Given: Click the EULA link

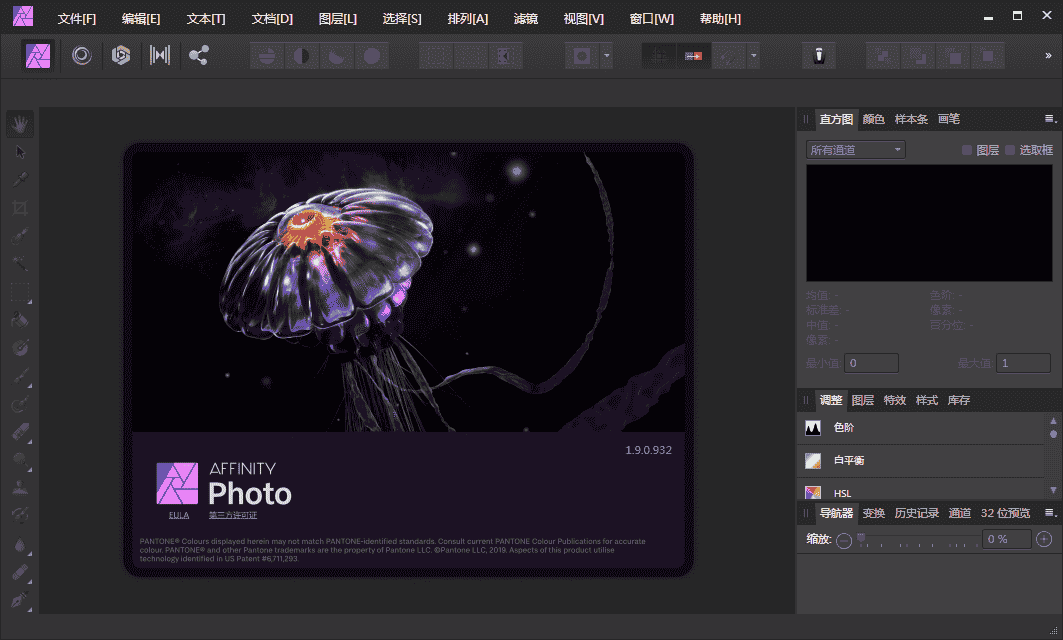Looking at the screenshot, I should 178,513.
